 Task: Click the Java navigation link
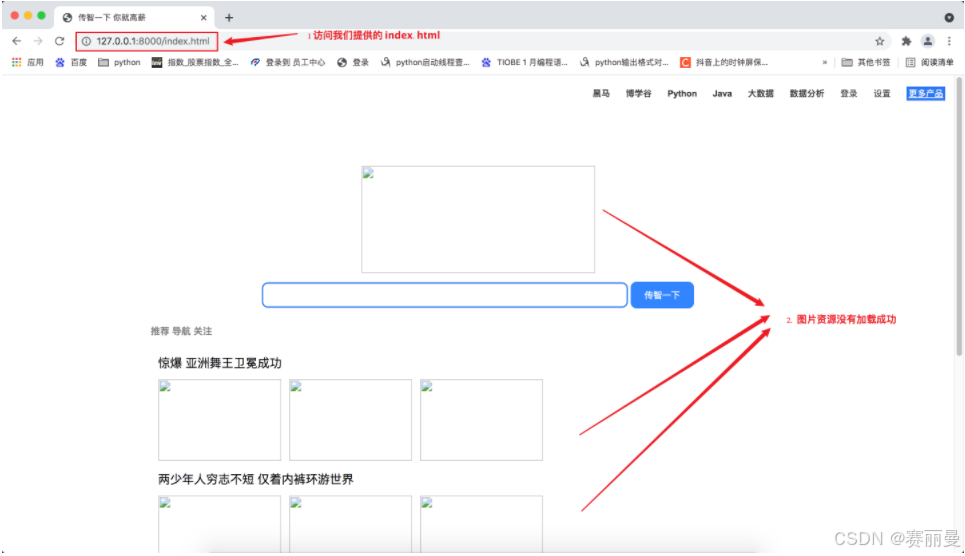(722, 94)
